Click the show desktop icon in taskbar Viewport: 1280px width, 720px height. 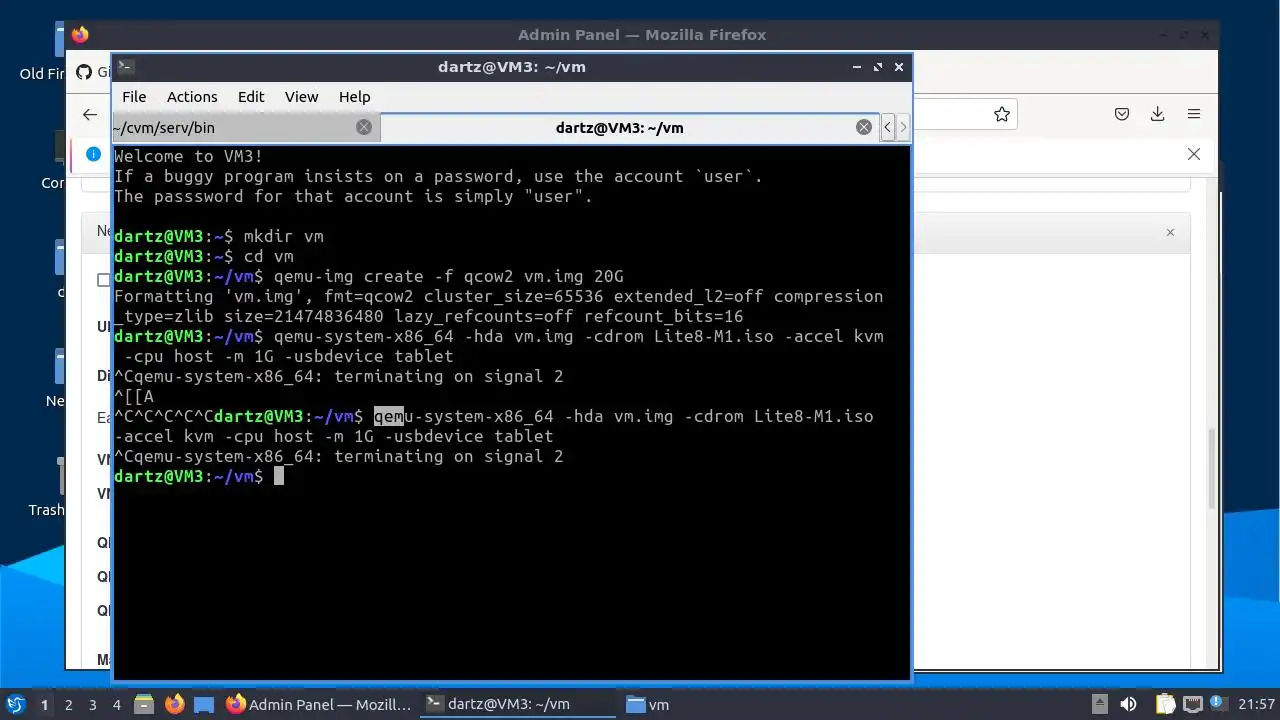coord(204,704)
